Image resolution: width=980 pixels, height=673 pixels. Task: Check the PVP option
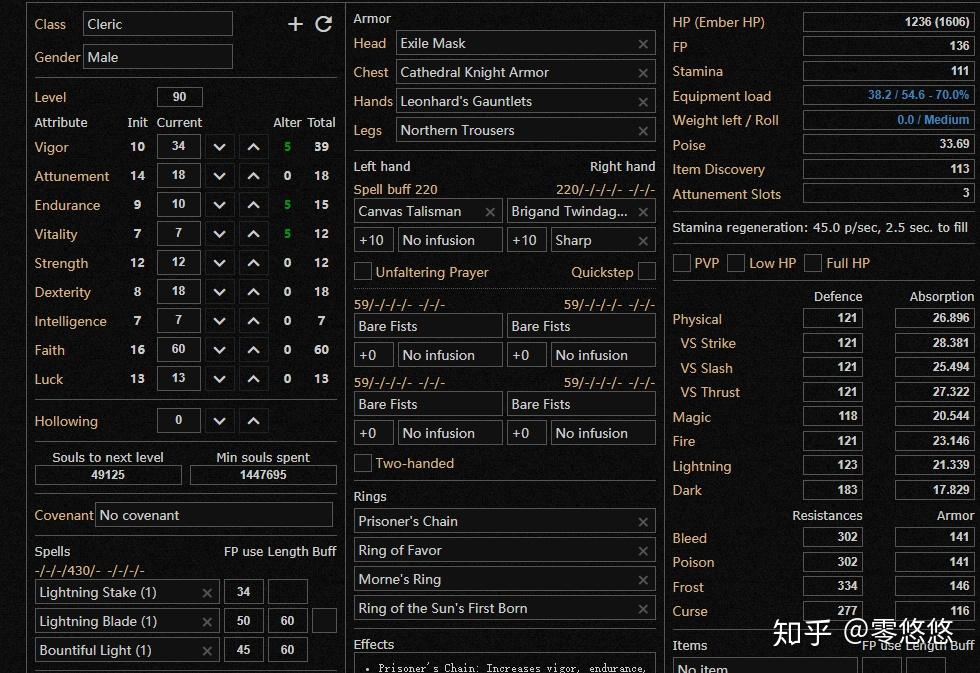click(681, 263)
